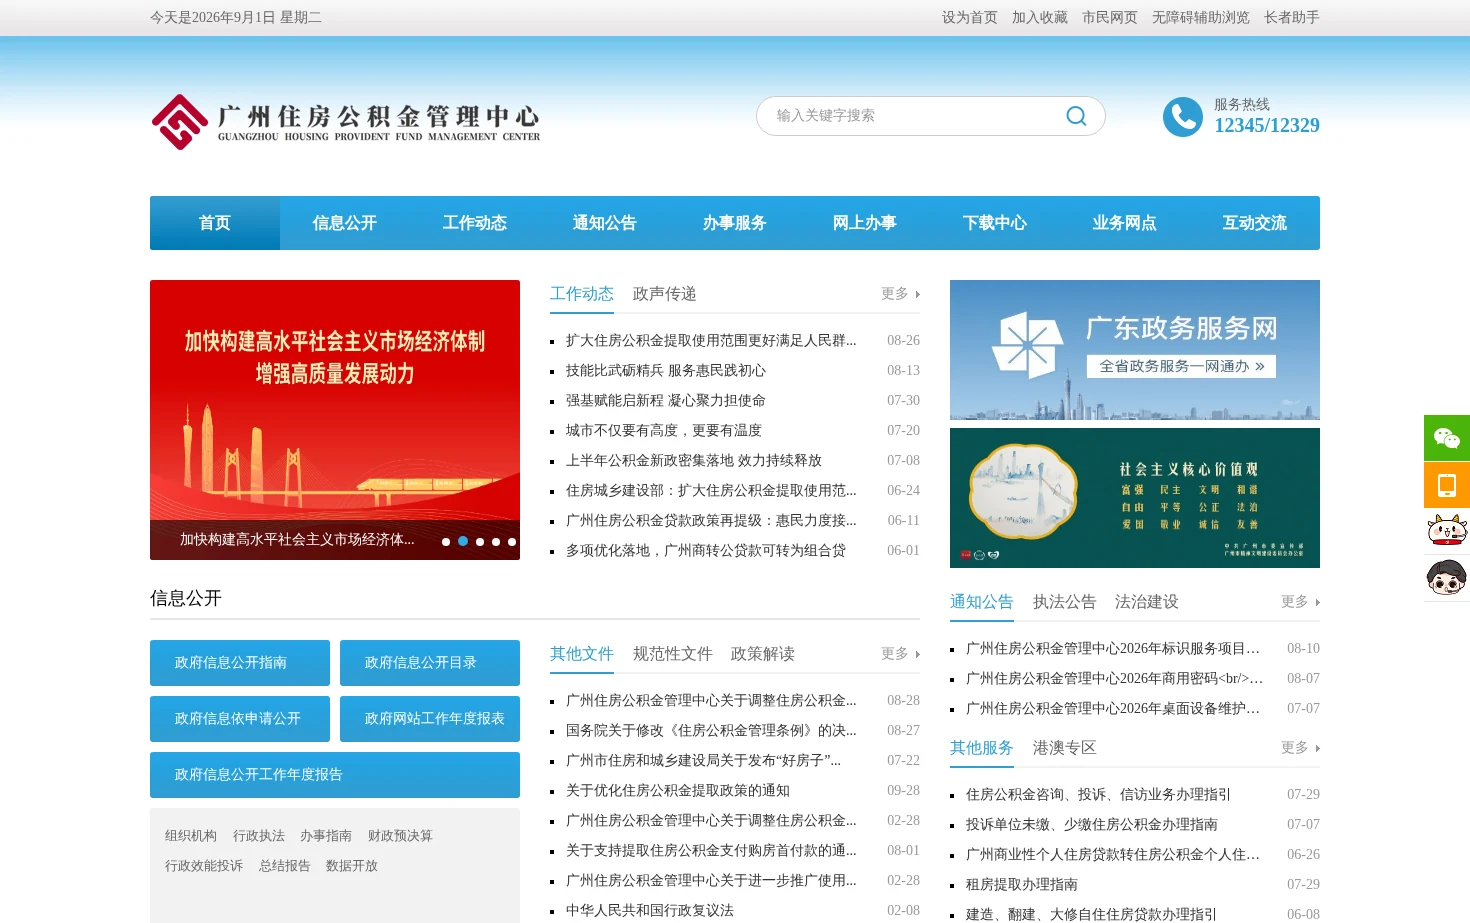
Task: Click the cow mascot sidebar icon
Action: click(1447, 531)
